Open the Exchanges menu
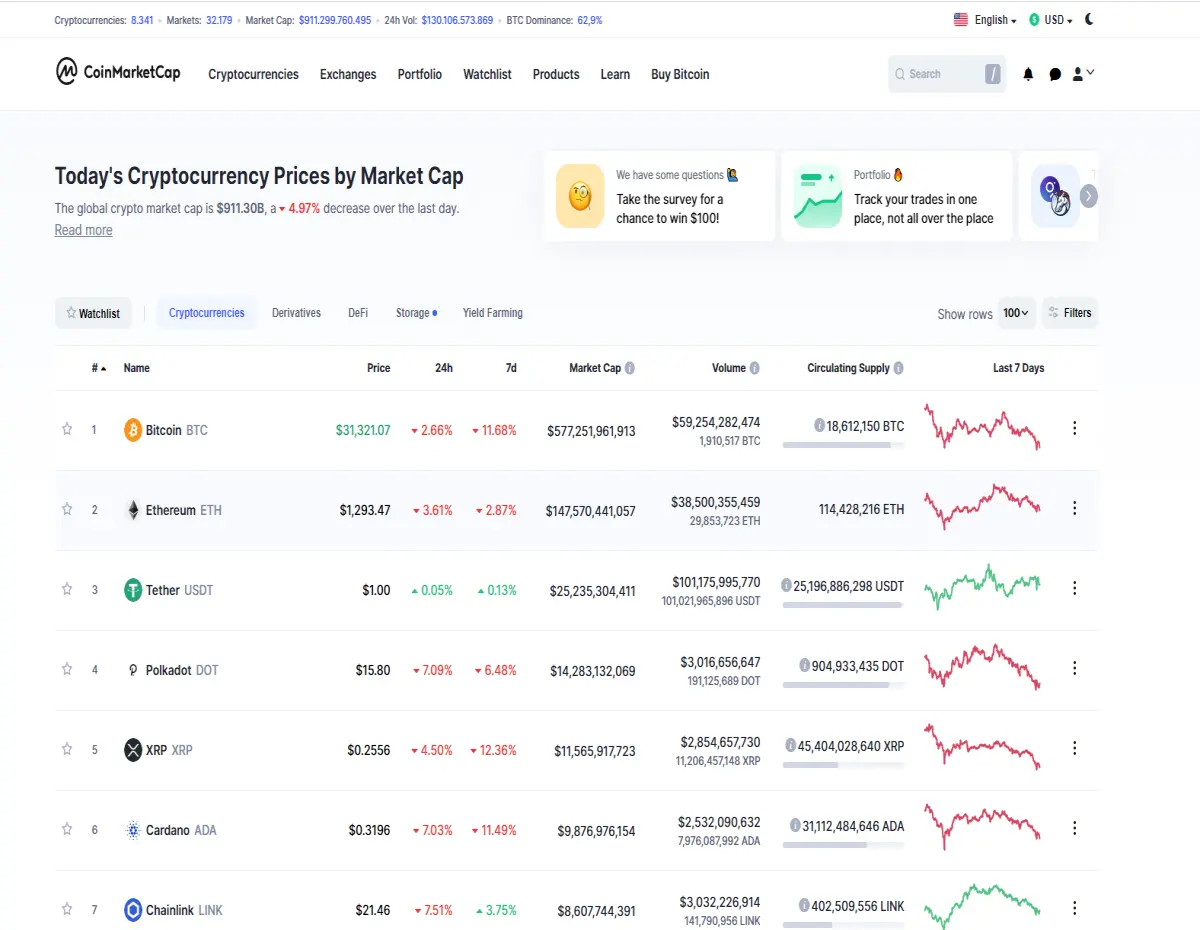Viewport: 1200px width, 930px height. [348, 74]
